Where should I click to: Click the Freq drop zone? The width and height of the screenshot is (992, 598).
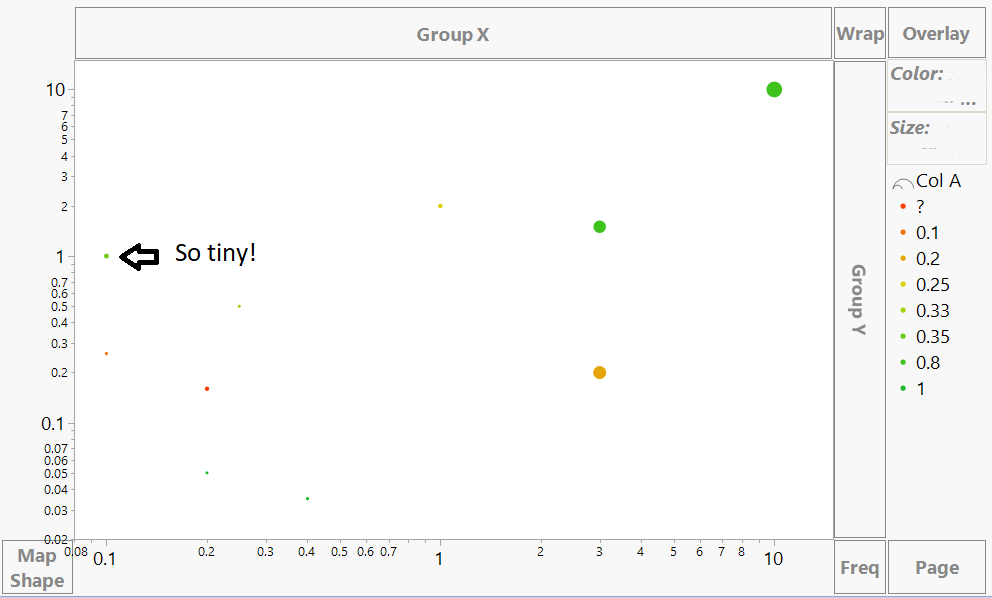click(860, 568)
